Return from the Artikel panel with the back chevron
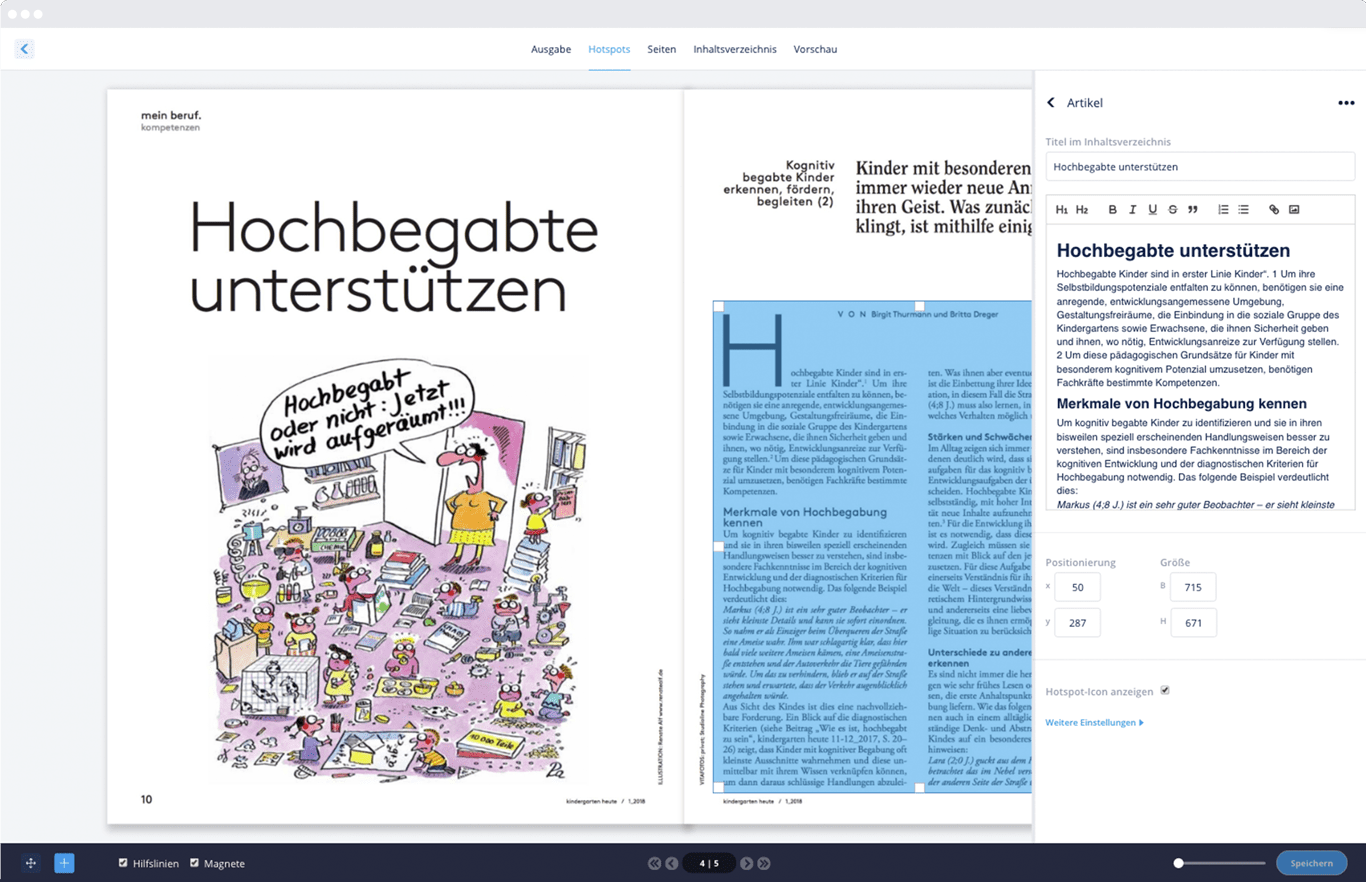Screen dimensions: 1366x882 [1051, 103]
